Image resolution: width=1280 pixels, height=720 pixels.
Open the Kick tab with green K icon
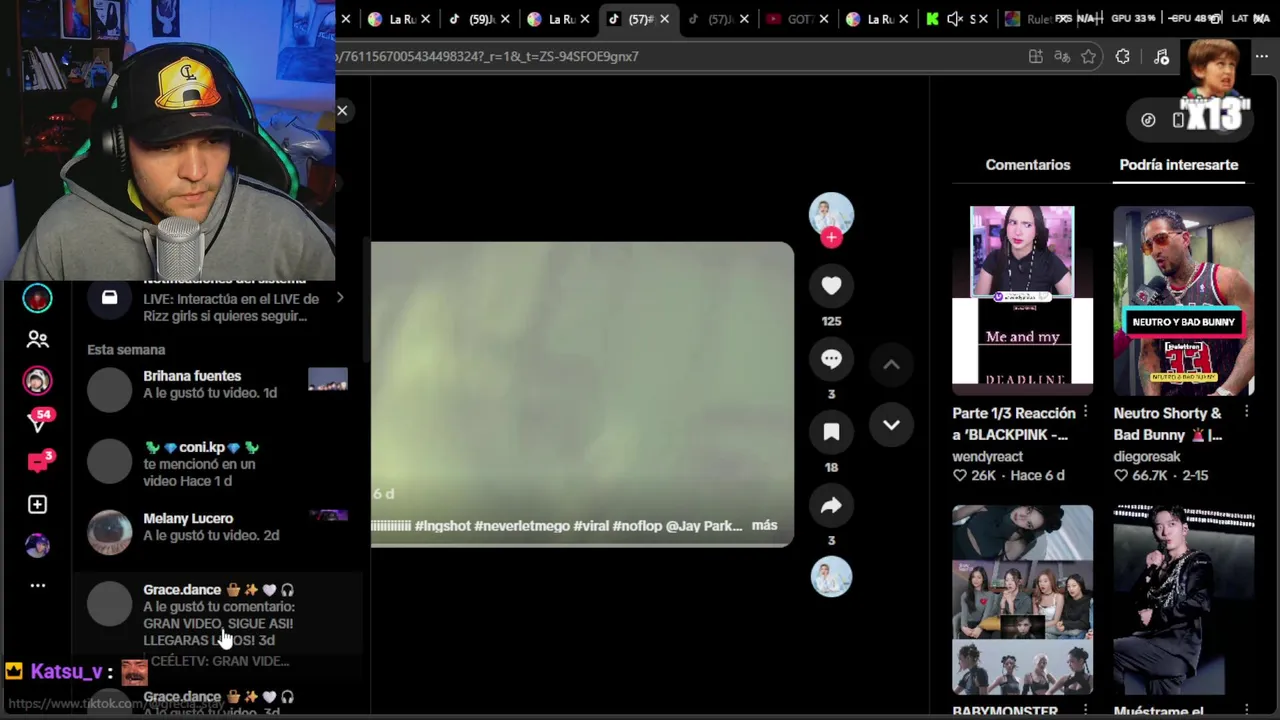tap(932, 19)
